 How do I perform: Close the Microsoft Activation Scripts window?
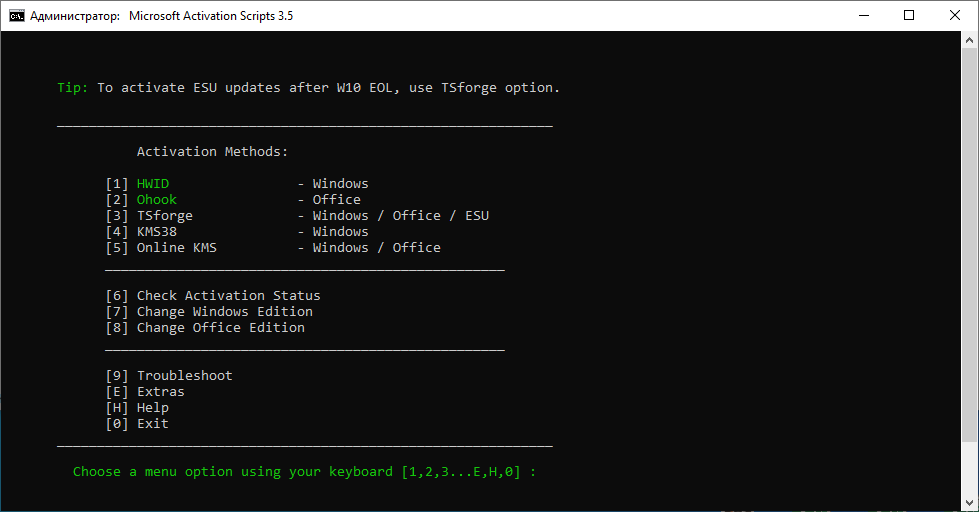coord(955,16)
